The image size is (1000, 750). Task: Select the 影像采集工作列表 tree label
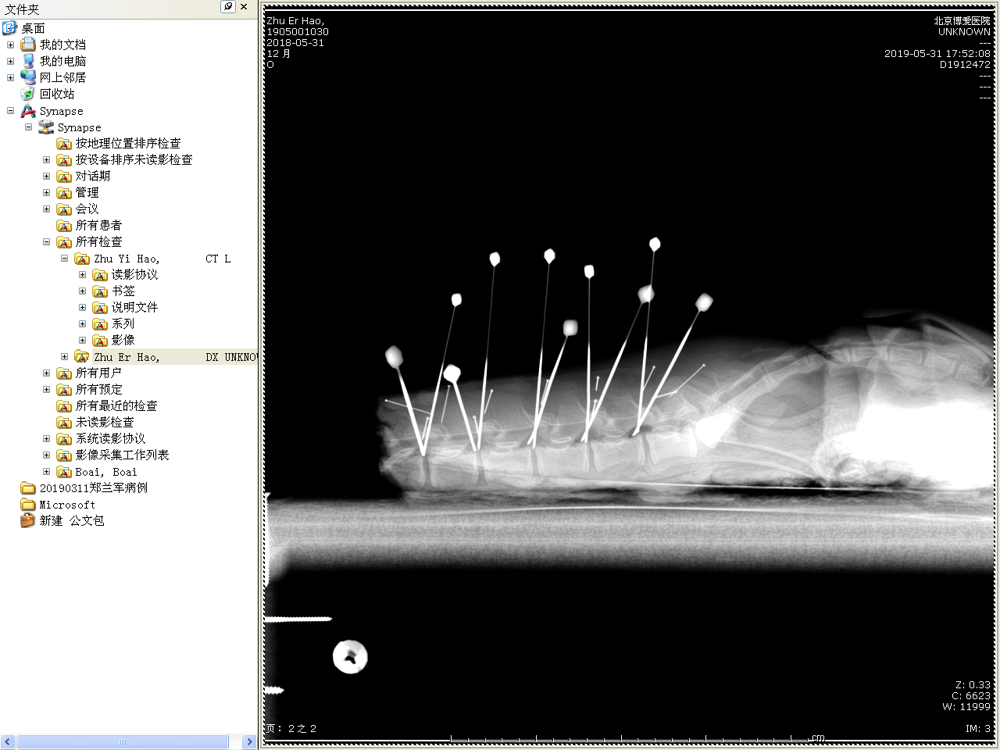pos(122,455)
